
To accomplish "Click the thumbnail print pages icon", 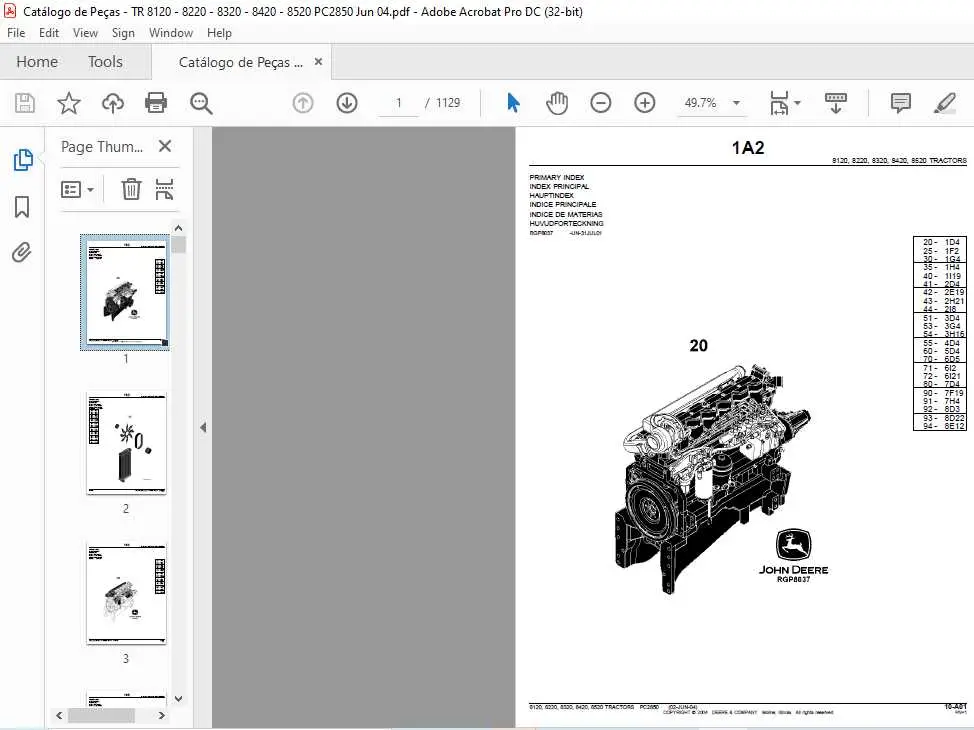I will 164,189.
